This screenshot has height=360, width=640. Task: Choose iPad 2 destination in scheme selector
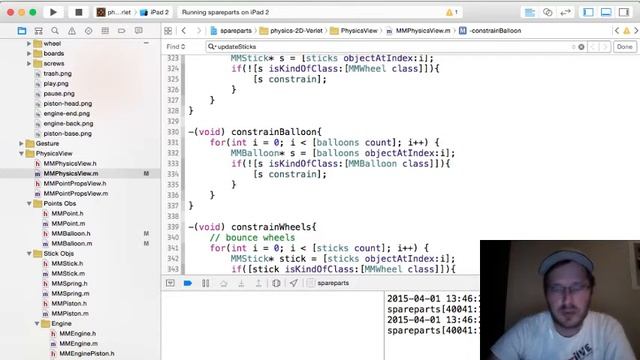tap(154, 12)
